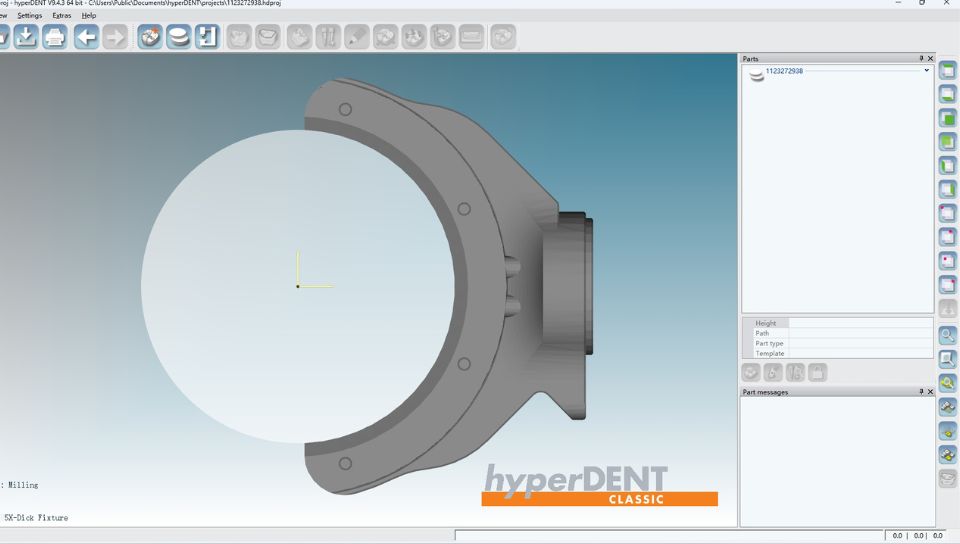Select the first view cube icon
This screenshot has width=960, height=544.
[x=947, y=94]
